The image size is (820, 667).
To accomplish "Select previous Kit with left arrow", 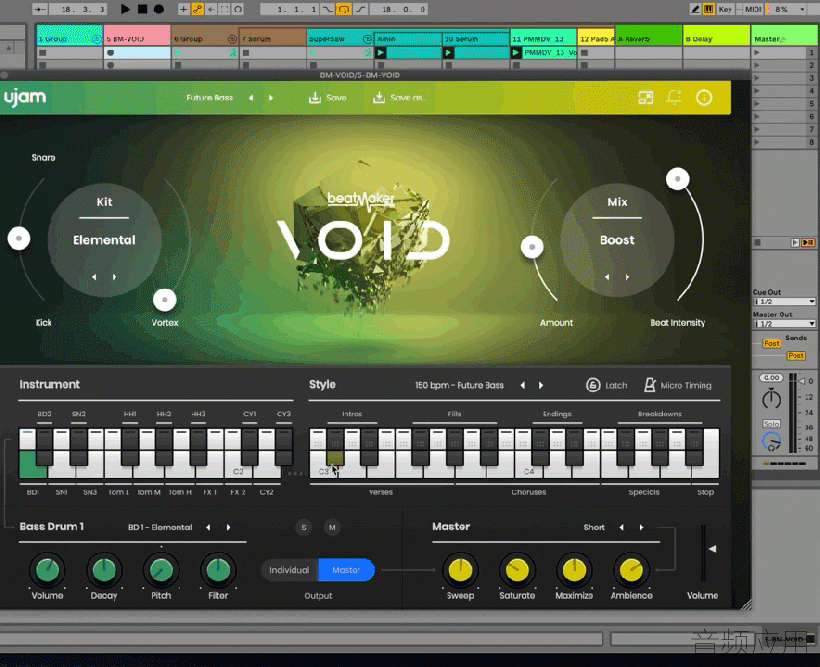I will [x=94, y=277].
